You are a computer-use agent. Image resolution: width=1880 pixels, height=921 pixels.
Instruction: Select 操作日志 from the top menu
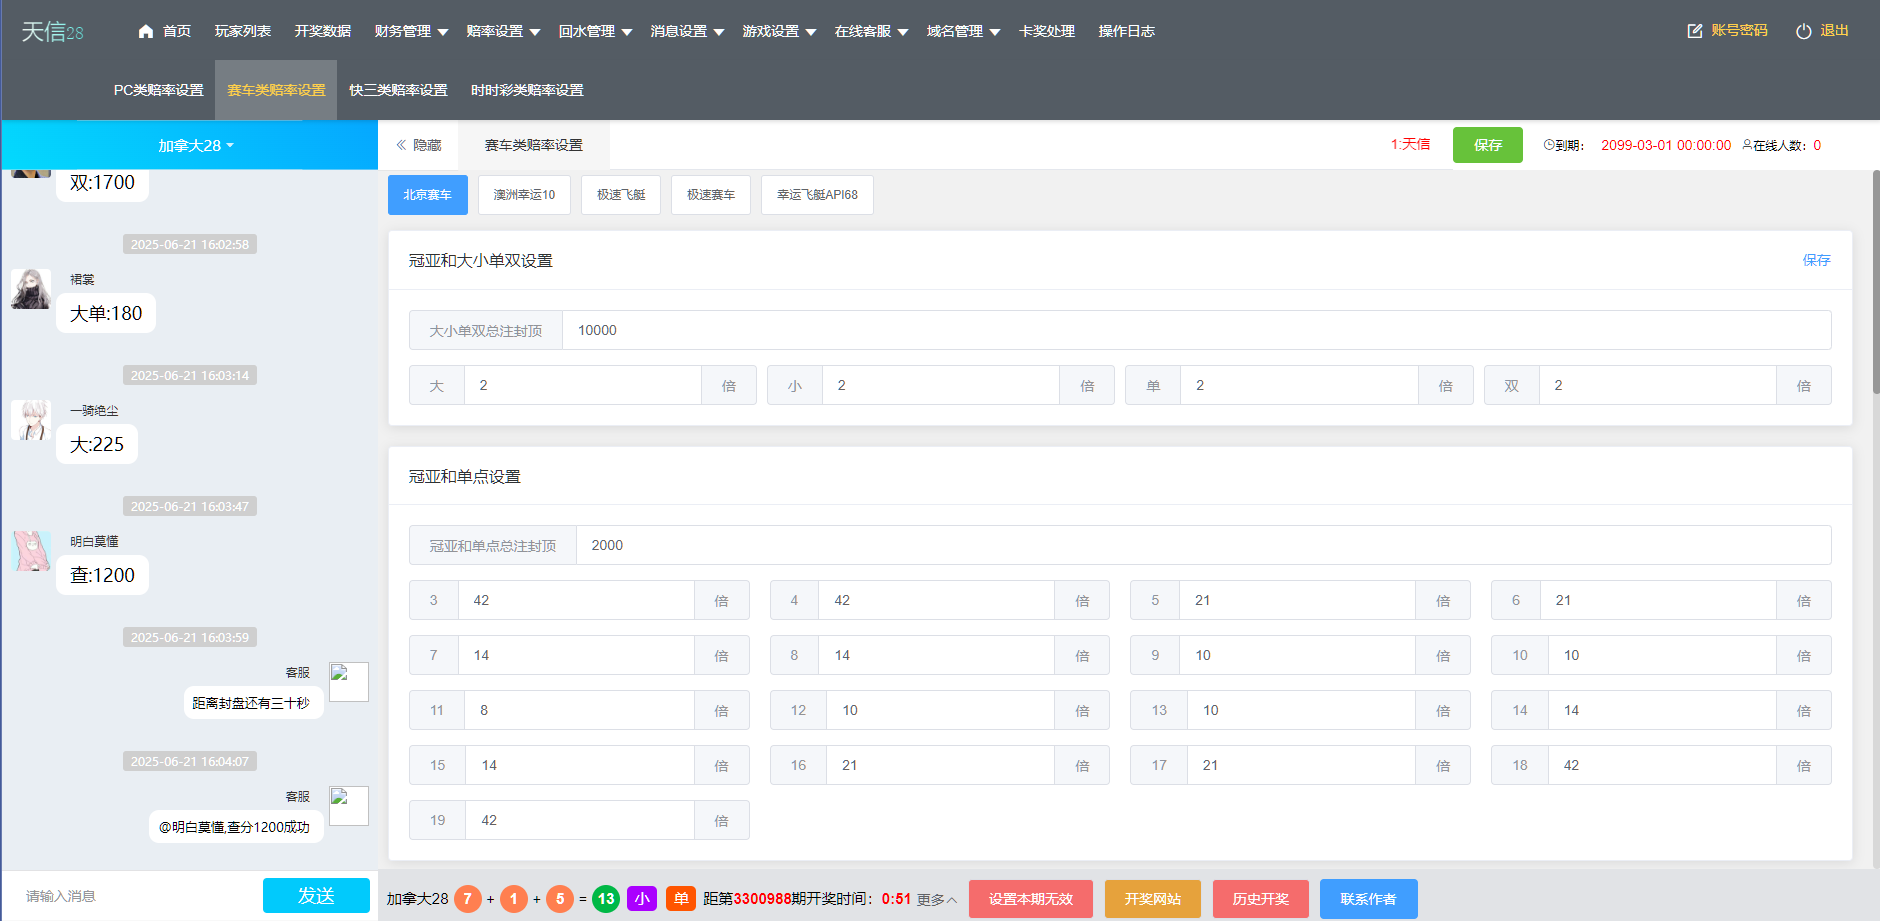click(1125, 31)
